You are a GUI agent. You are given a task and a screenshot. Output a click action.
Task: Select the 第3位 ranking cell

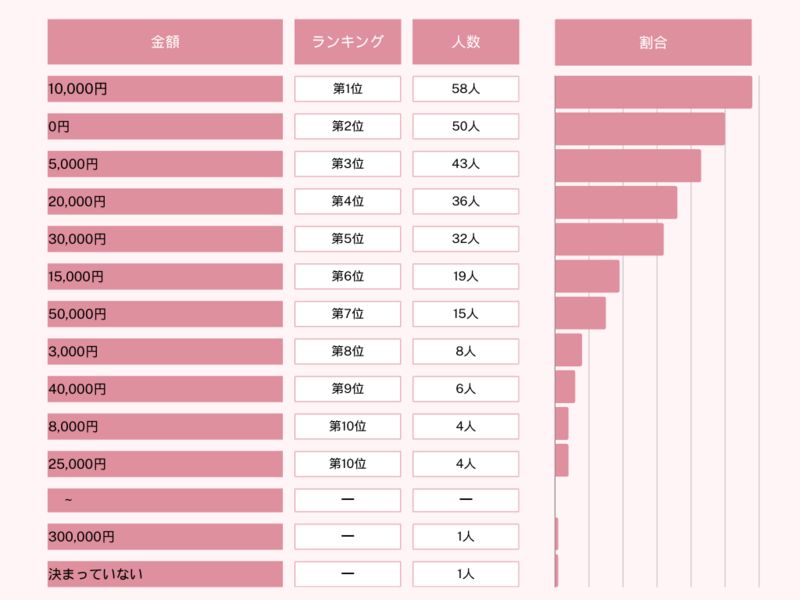point(347,164)
